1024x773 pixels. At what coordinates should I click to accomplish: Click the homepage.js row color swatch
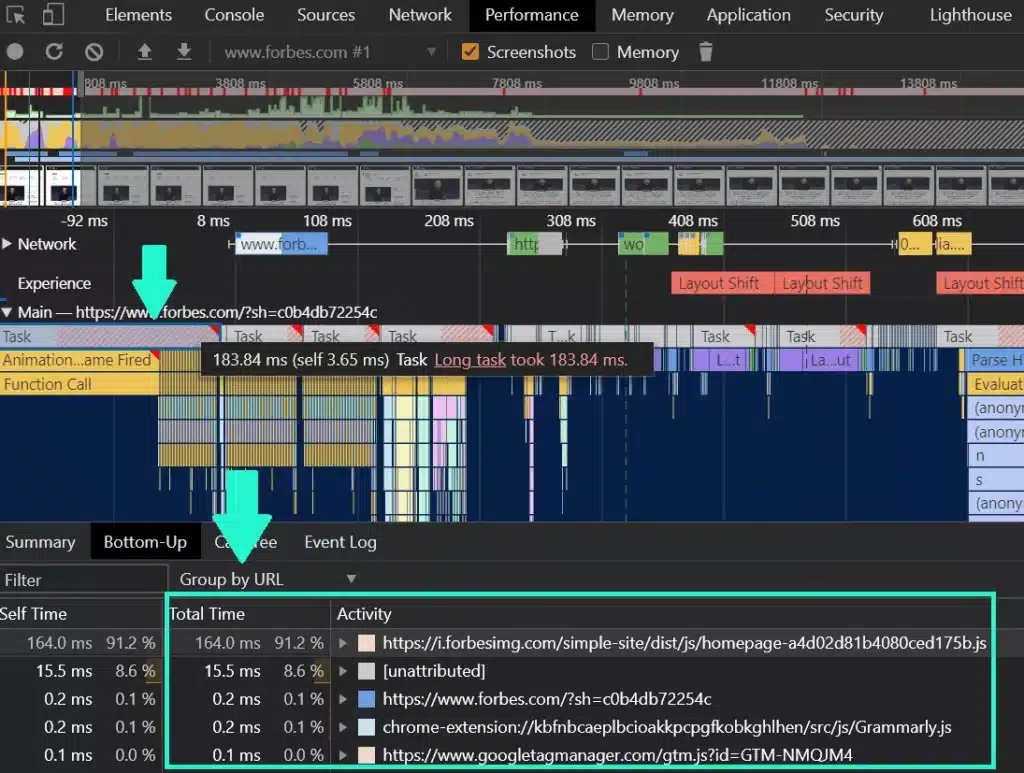[x=366, y=643]
